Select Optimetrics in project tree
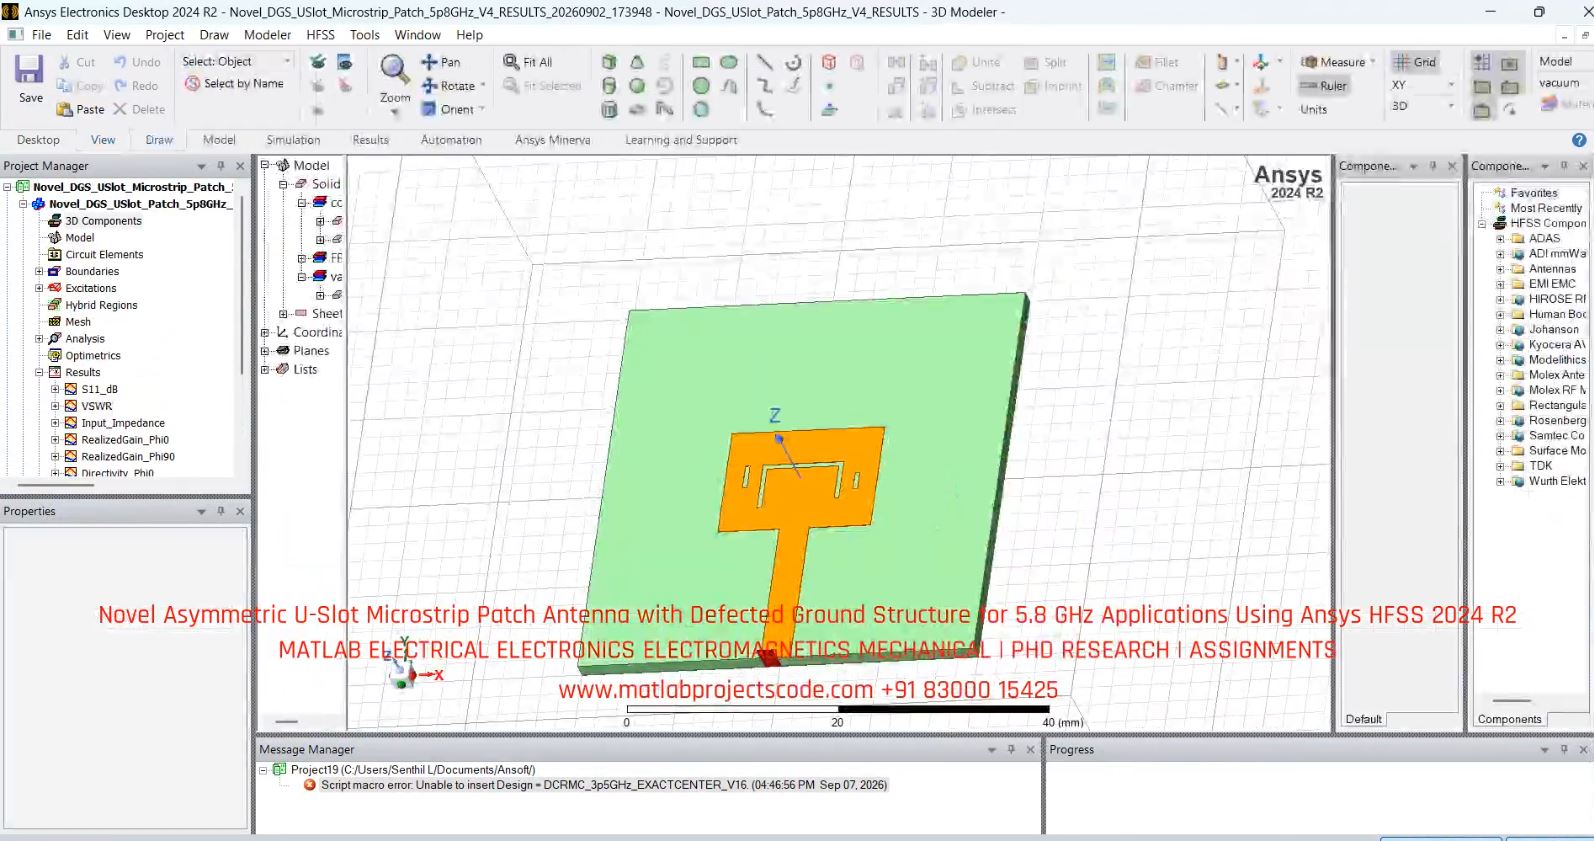This screenshot has width=1594, height=841. point(93,355)
